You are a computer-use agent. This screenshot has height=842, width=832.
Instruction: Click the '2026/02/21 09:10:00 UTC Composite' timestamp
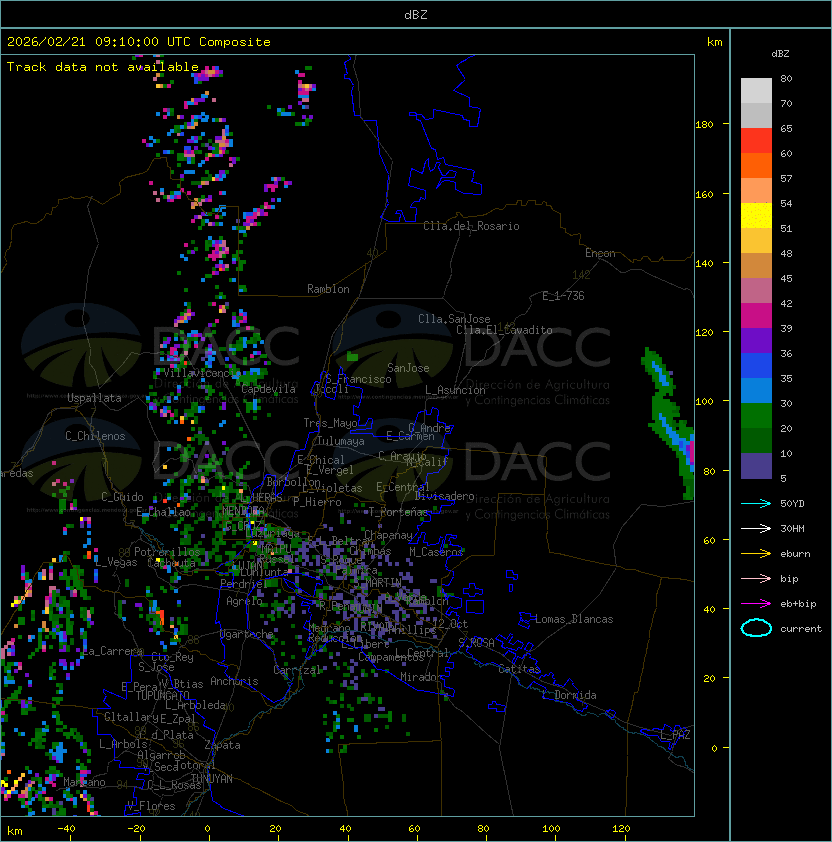pos(139,42)
